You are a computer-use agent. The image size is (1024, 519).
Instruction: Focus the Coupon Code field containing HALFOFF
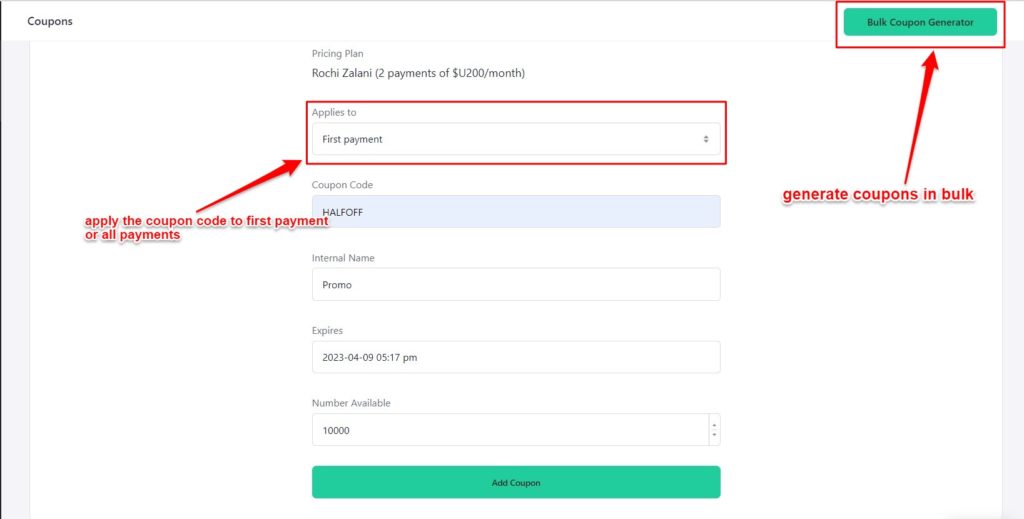[515, 212]
